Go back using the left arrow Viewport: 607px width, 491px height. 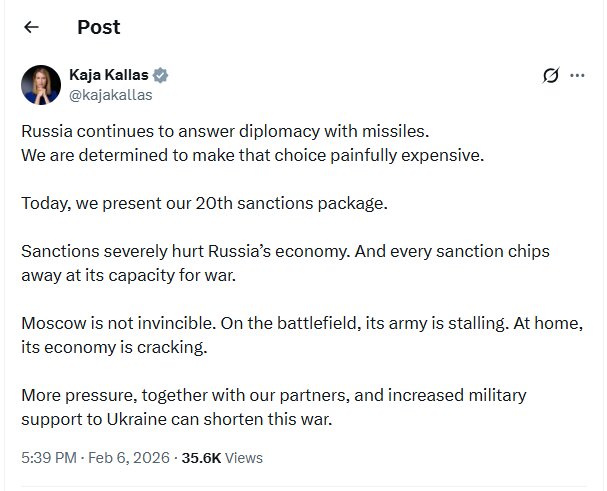(31, 27)
